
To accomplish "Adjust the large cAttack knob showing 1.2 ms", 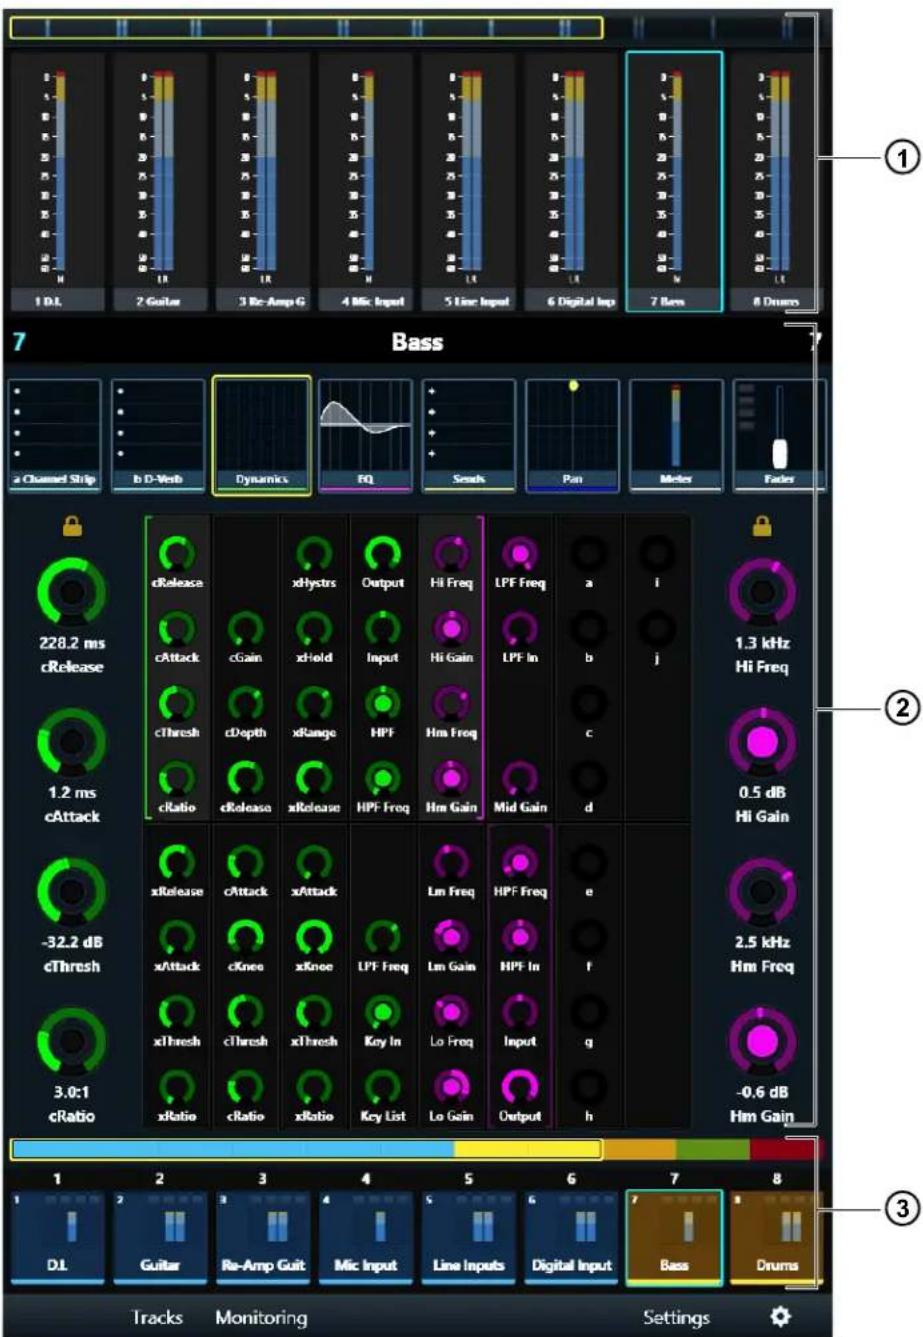I will click(71, 742).
